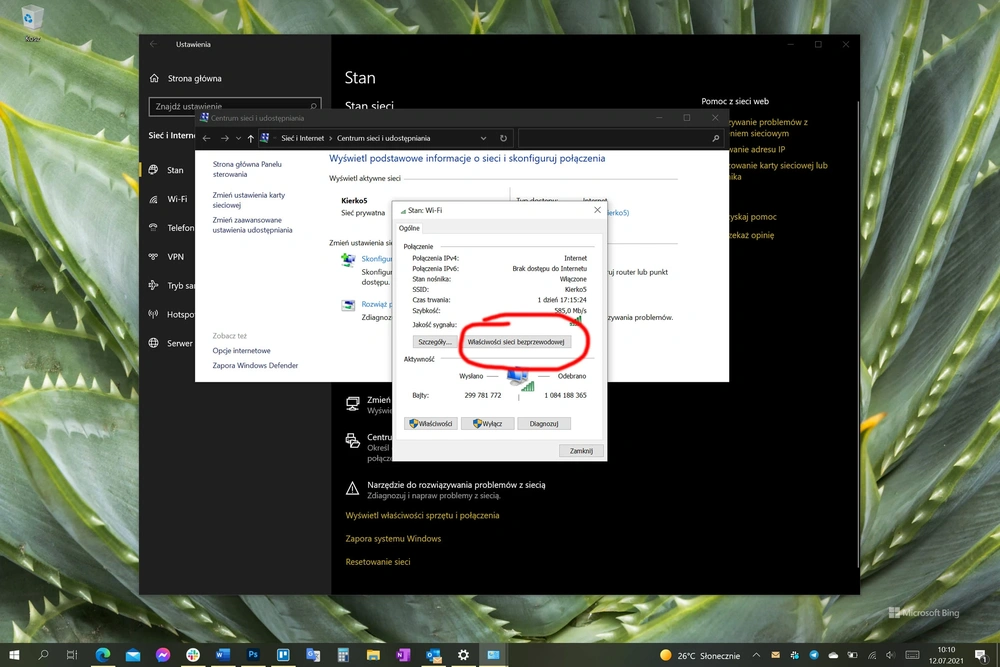Viewport: 1000px width, 667px height.
Task: Select the Ogólne tab in Wi-Fi status
Action: coord(409,228)
